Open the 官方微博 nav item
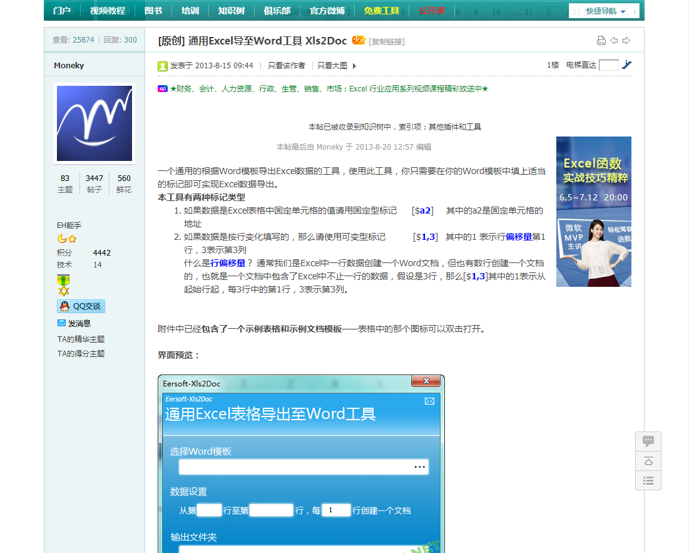 tap(327, 11)
